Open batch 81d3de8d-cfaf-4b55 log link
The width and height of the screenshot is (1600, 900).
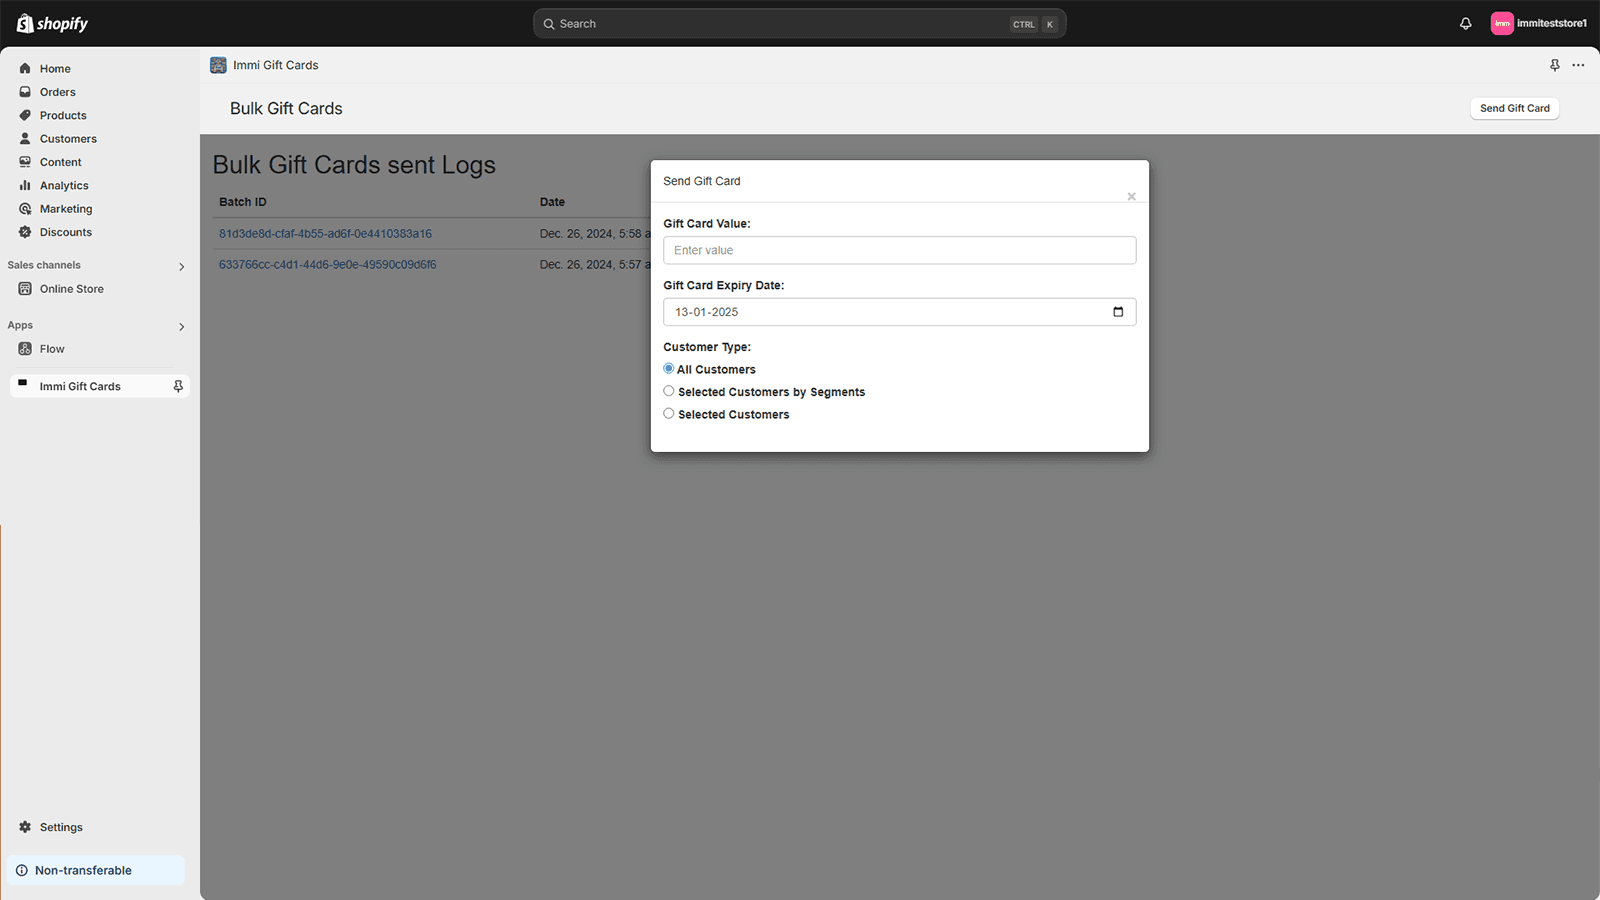point(325,233)
